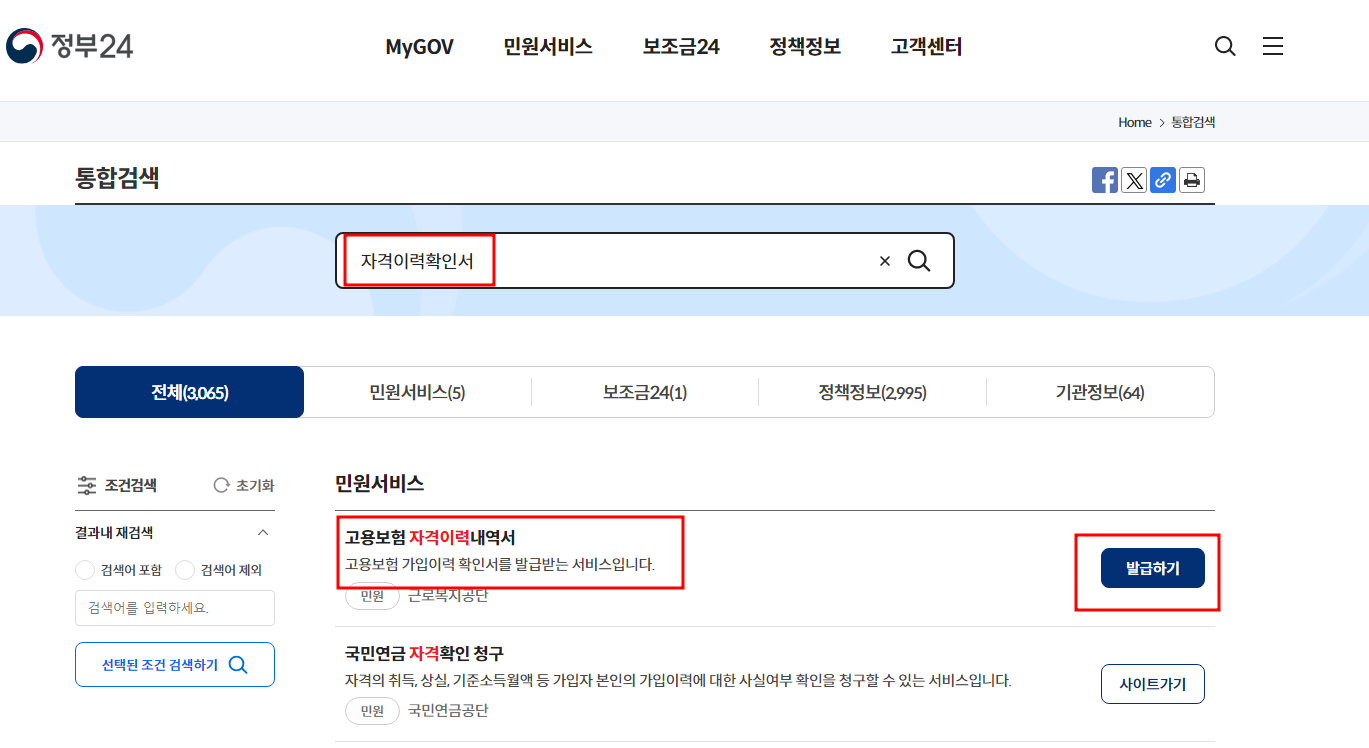Run the 선택된 조건 검색하기 search
The width and height of the screenshot is (1369, 748).
[174, 664]
